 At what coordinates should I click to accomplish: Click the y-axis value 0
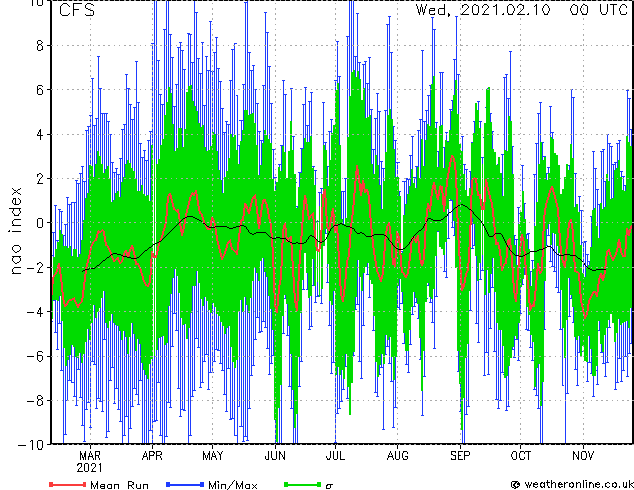tap(40, 223)
